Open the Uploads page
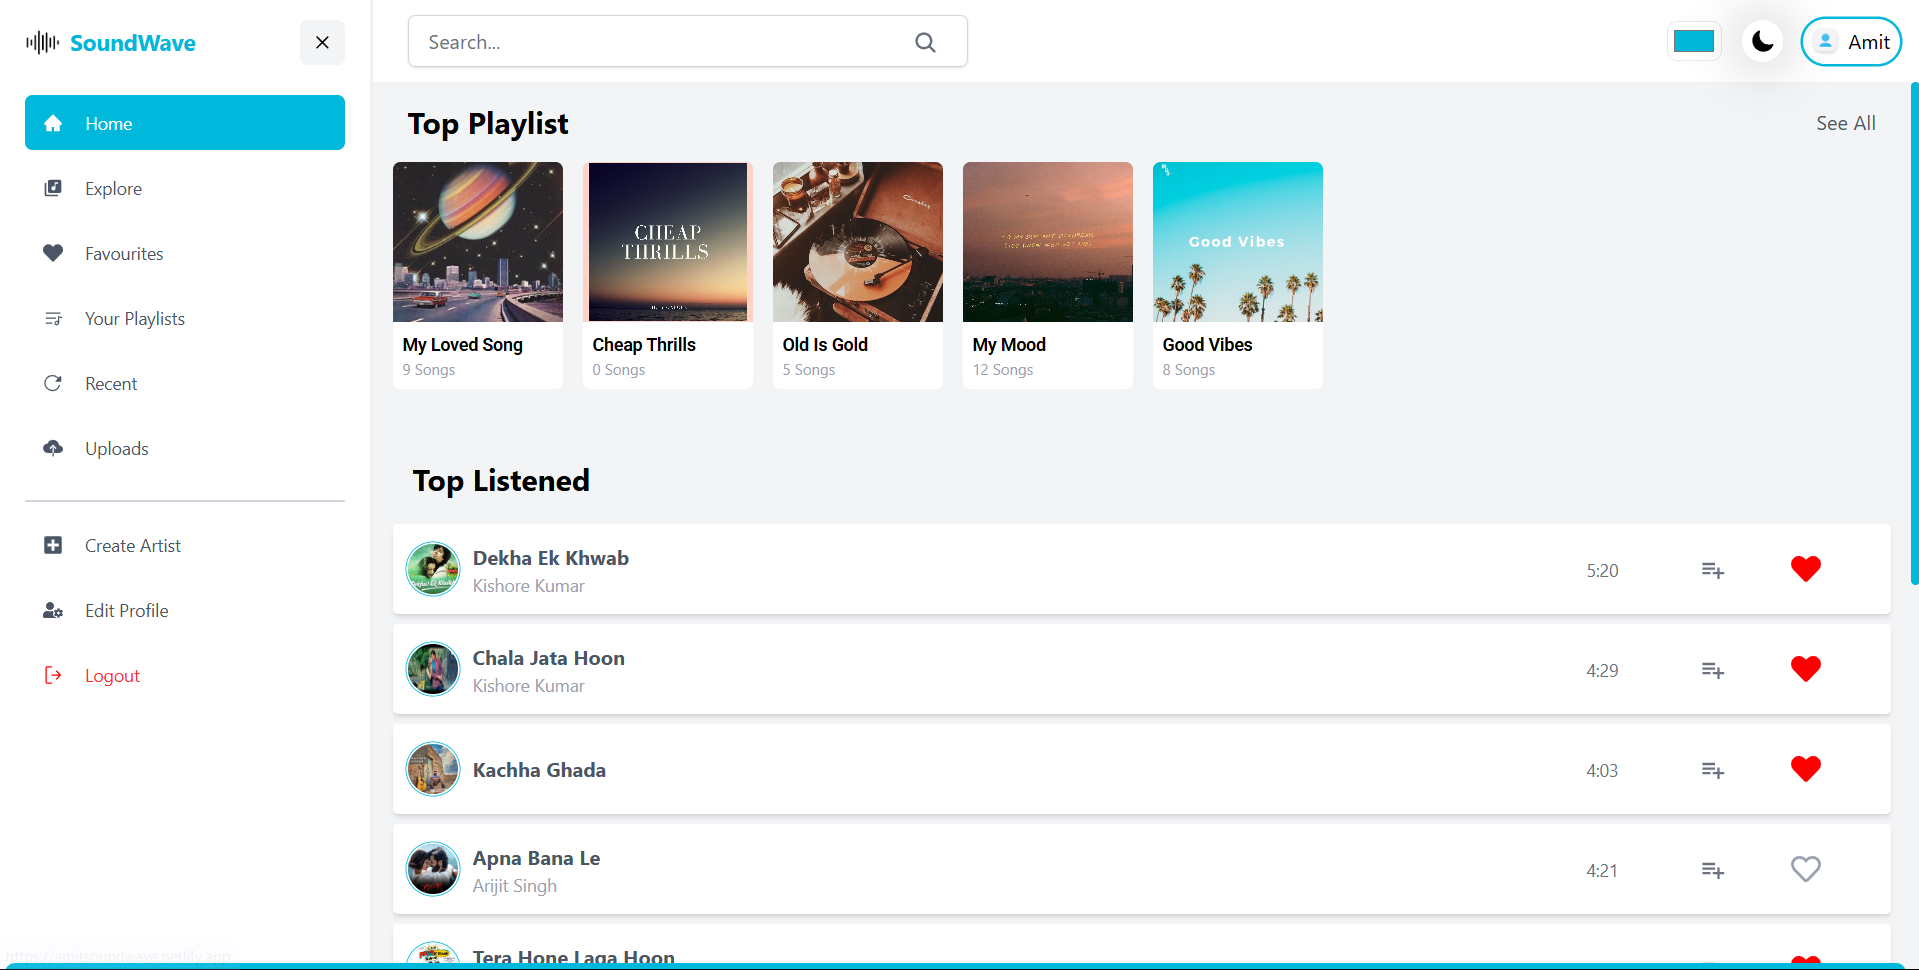 [x=185, y=448]
